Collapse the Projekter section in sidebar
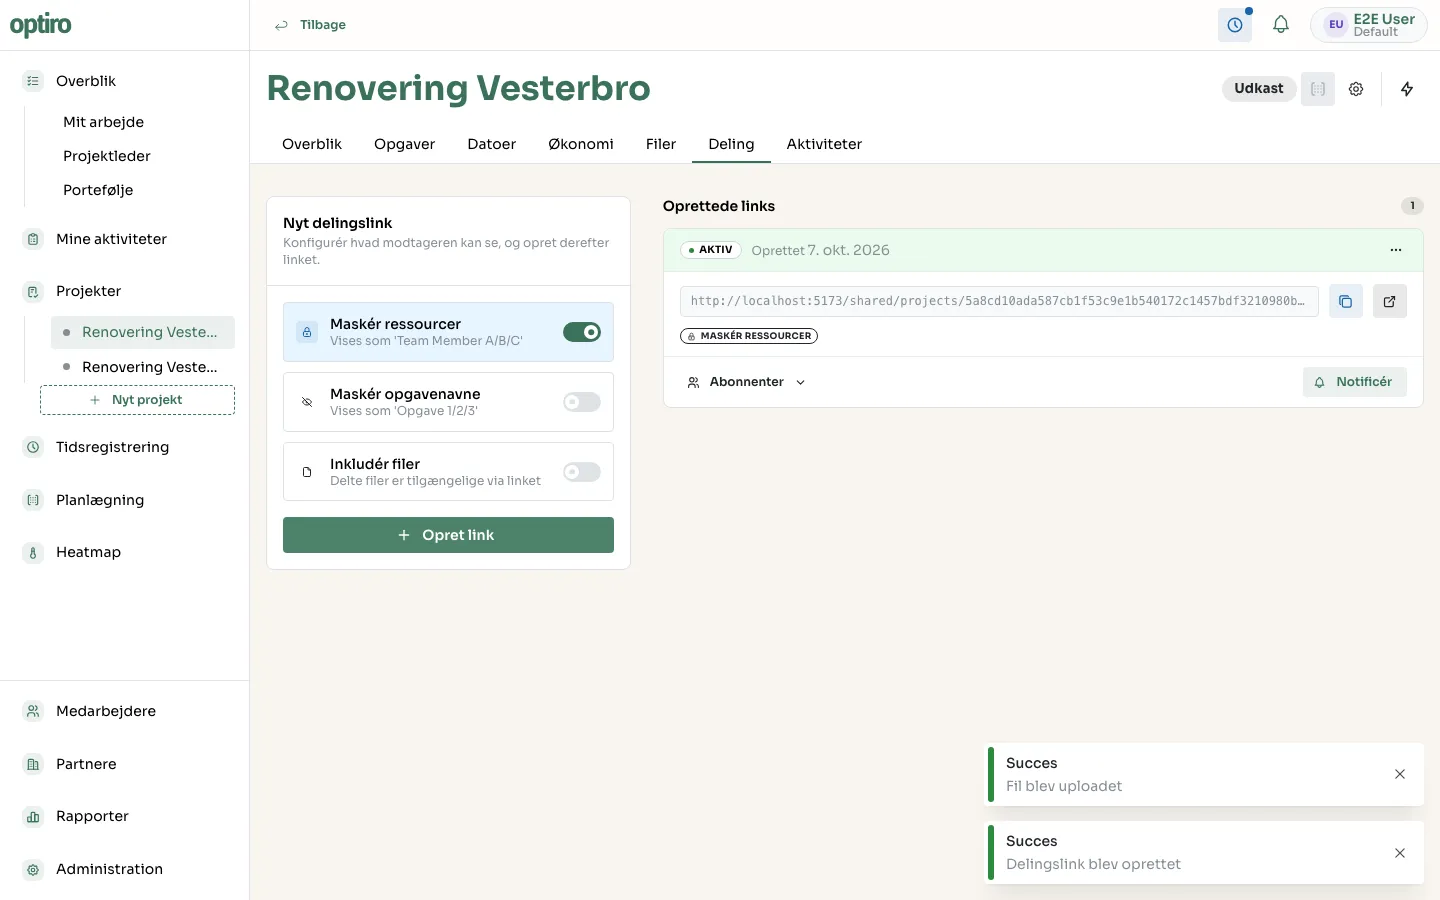 pyautogui.click(x=88, y=291)
